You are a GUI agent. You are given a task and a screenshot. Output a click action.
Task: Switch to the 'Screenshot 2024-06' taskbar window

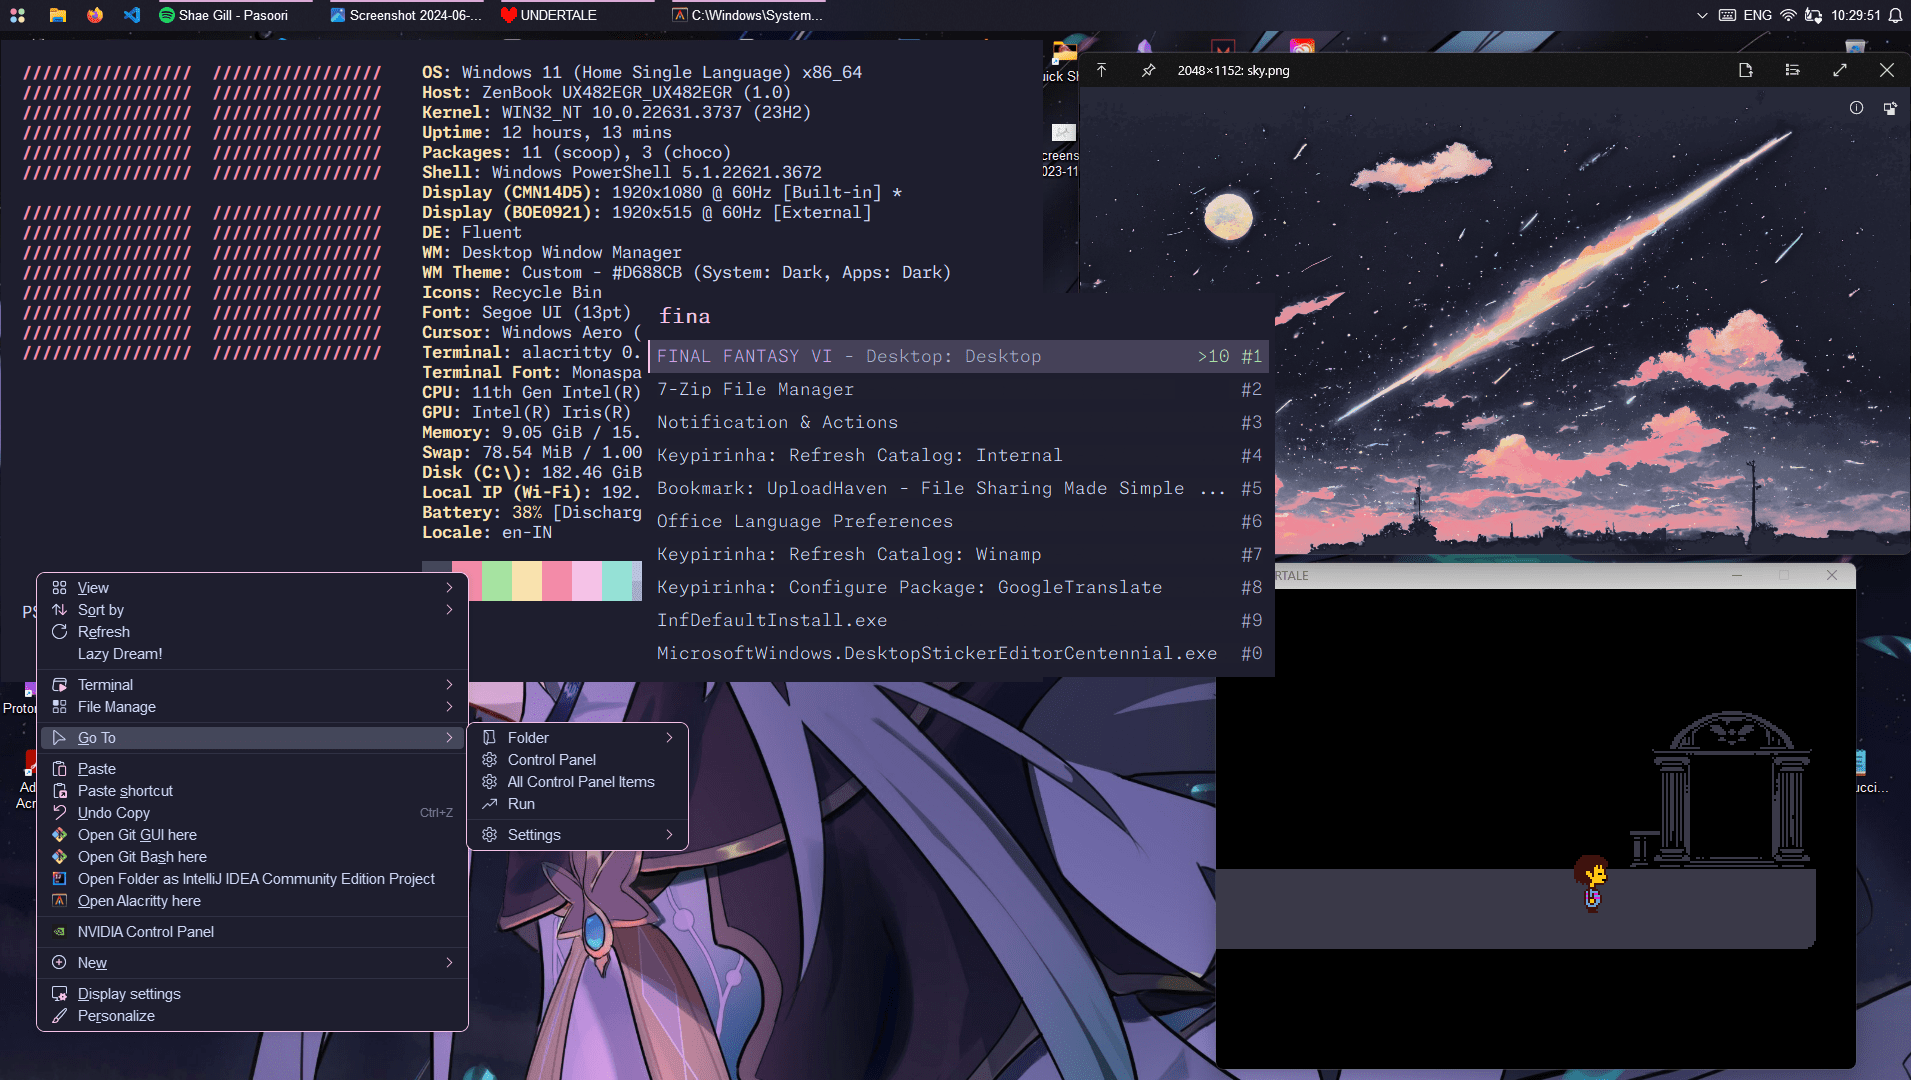point(406,15)
